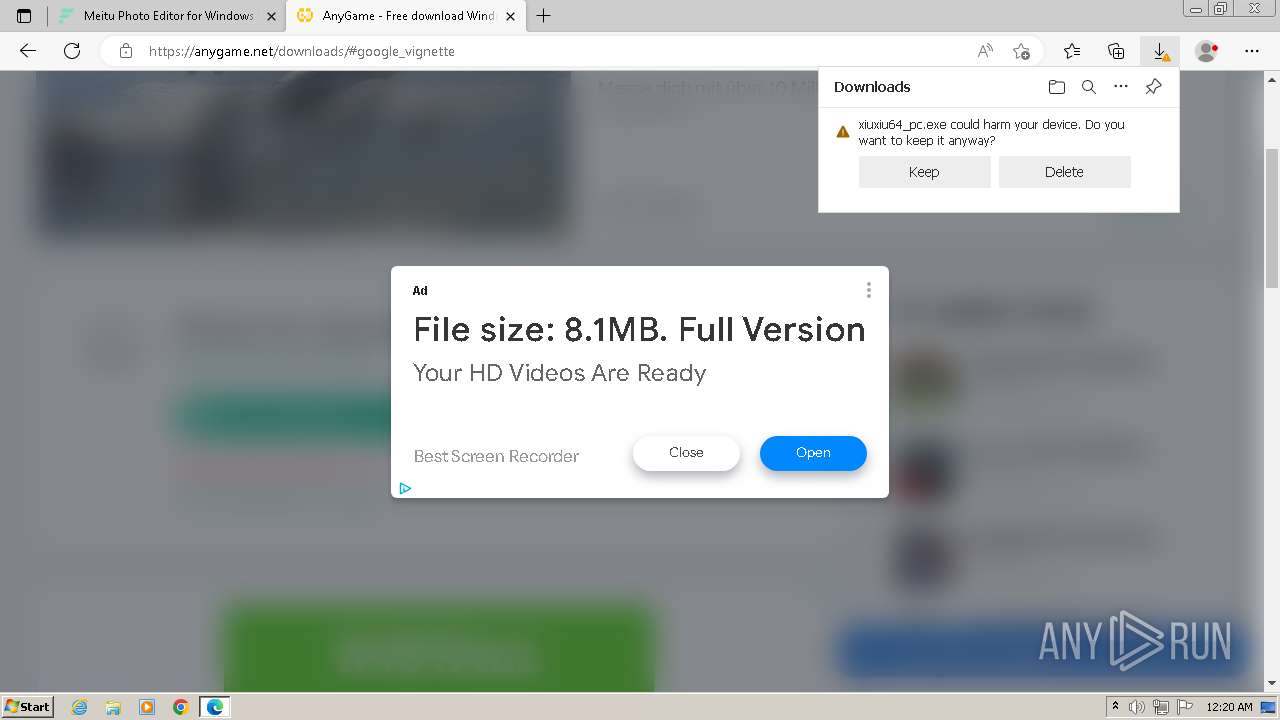Viewport: 1280px width, 720px height.
Task: Reload the page with refresh icon
Action: click(x=72, y=51)
